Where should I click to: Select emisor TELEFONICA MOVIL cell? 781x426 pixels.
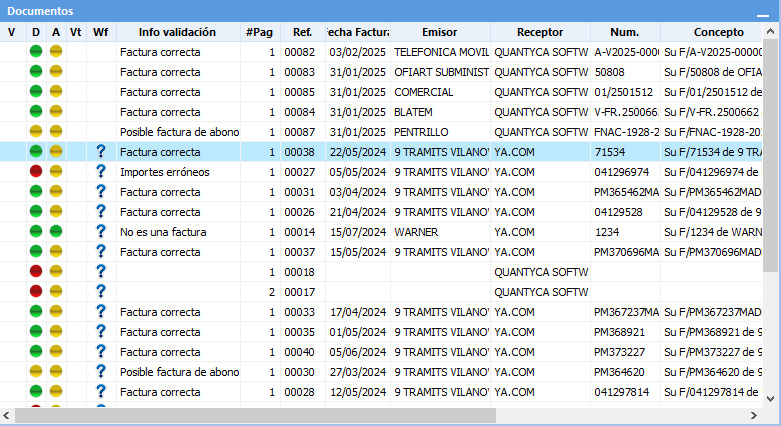pos(440,52)
